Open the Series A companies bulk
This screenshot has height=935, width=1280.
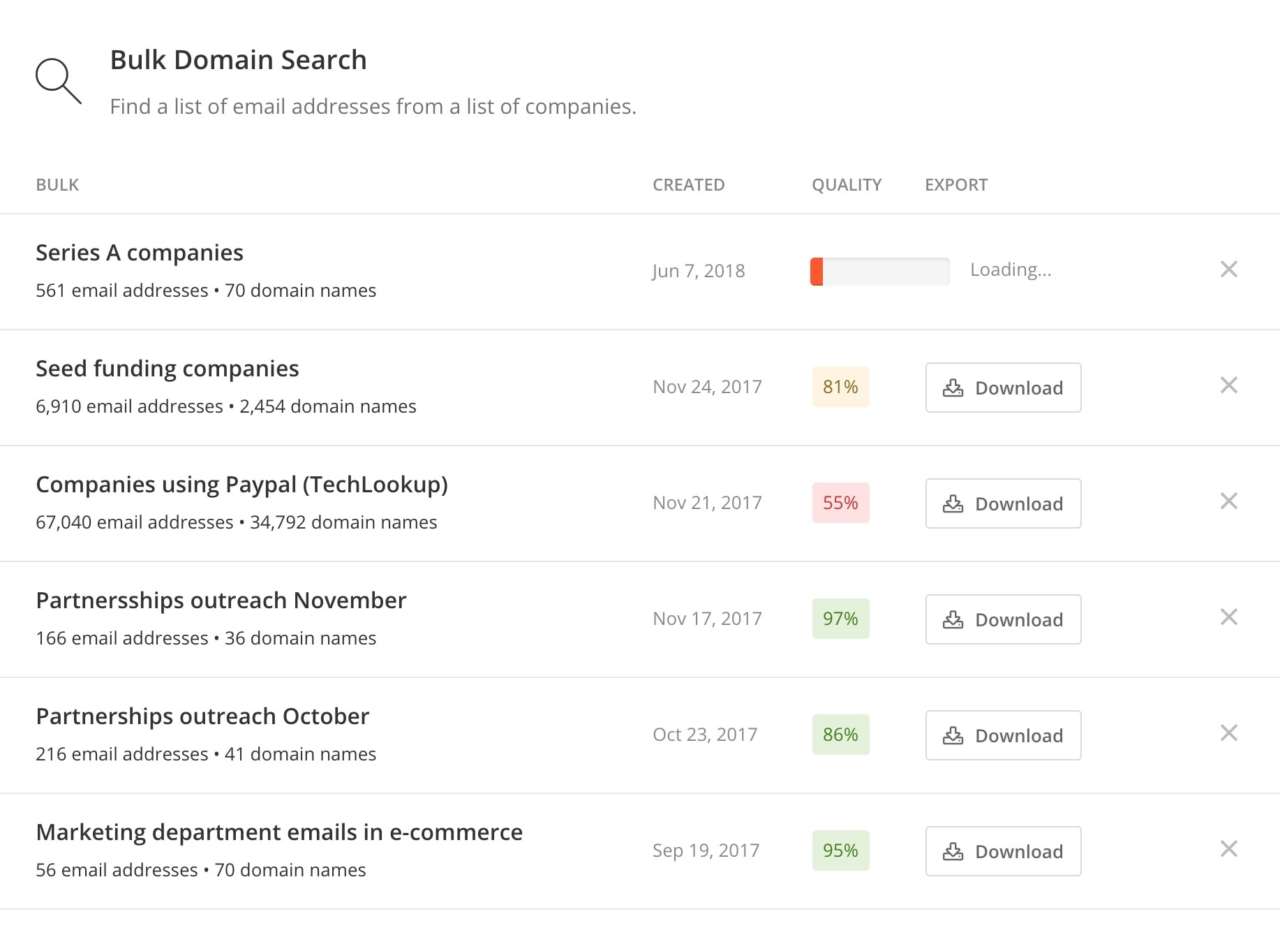pos(139,253)
